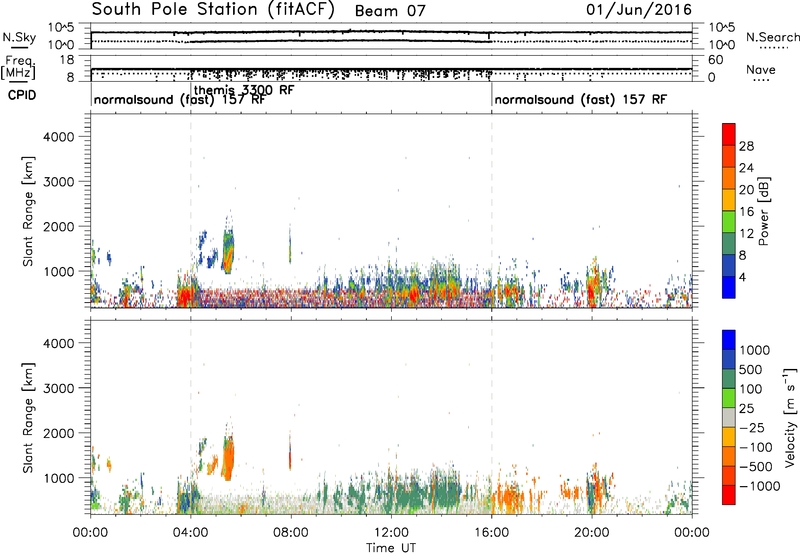Select the "Slant Range [km]" label of the power panel
The height and width of the screenshot is (554, 800).
point(28,211)
